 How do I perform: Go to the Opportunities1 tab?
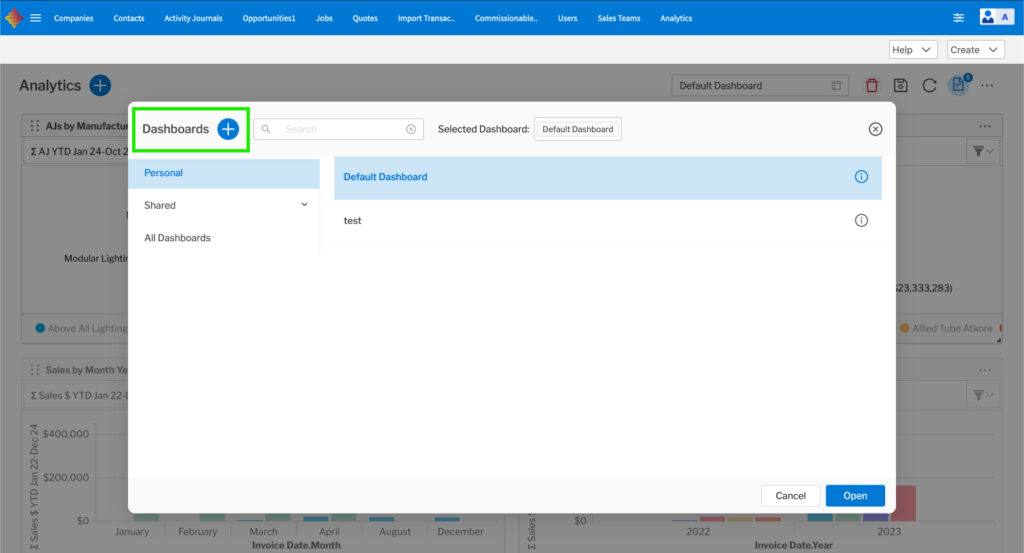269,18
